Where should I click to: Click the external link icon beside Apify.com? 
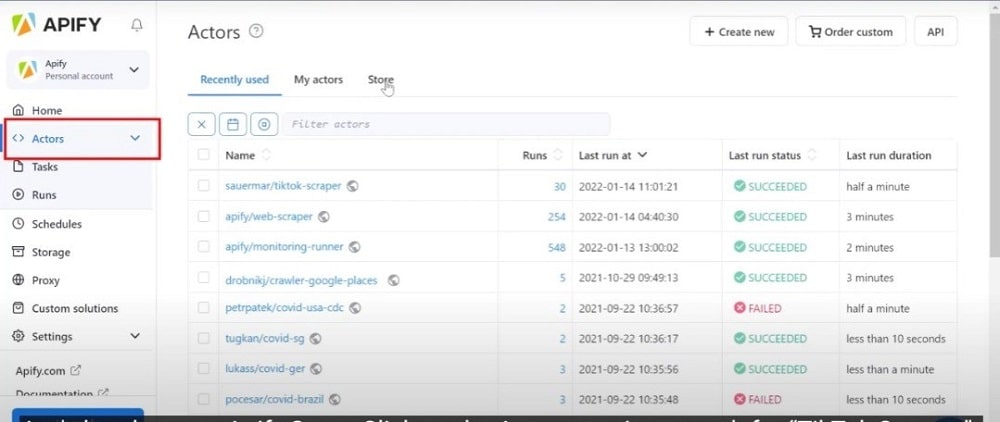click(75, 370)
